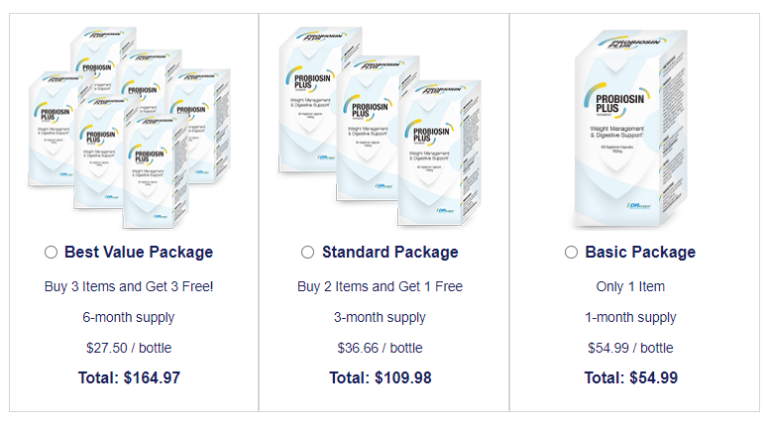Click the Best Value Package title
This screenshot has width=768, height=423.
coord(138,252)
